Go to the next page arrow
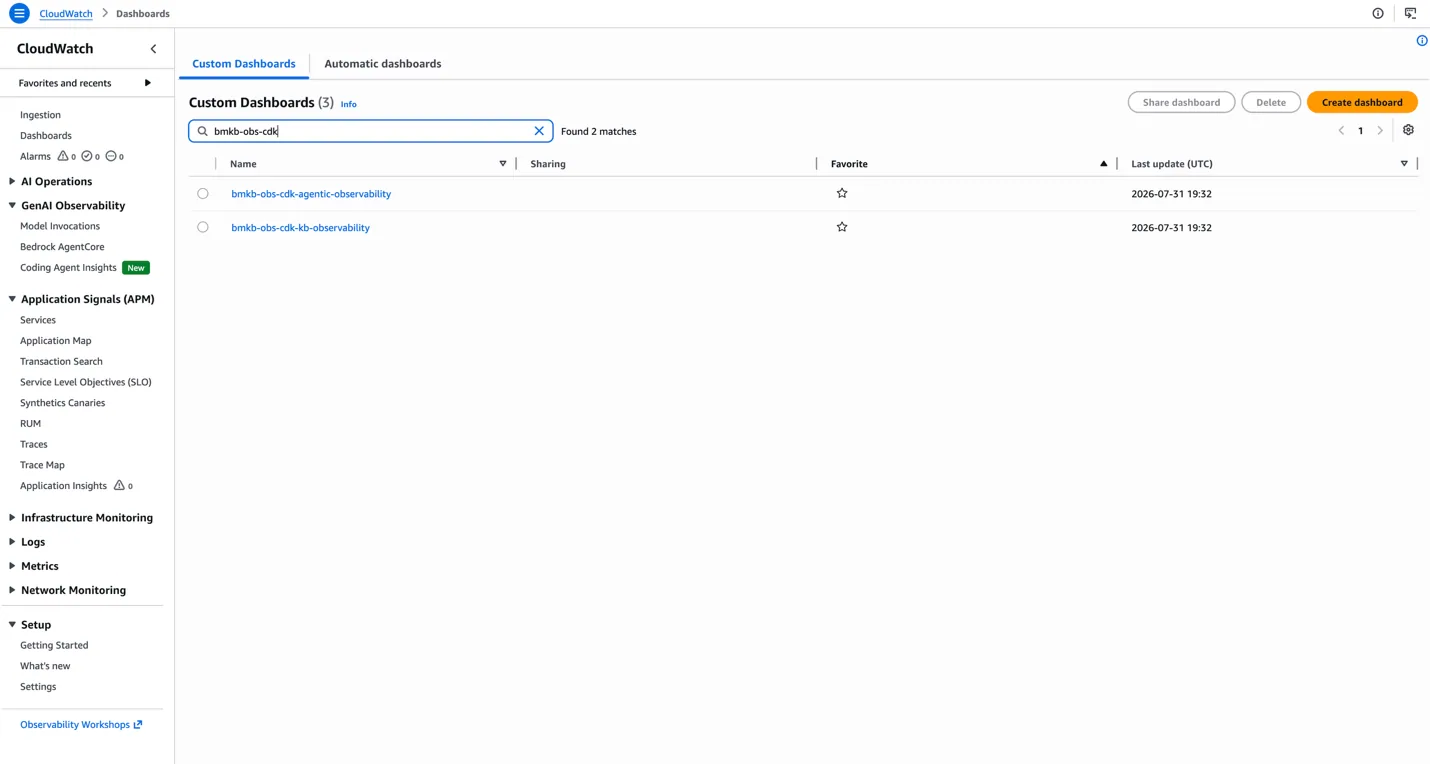The height and width of the screenshot is (764, 1430). (x=1380, y=131)
